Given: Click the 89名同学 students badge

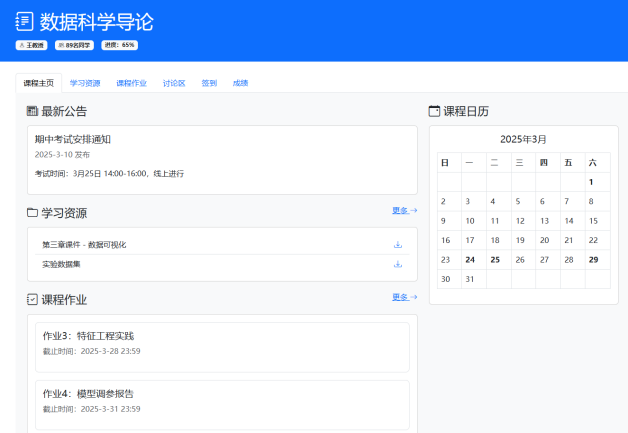Looking at the screenshot, I should coord(74,45).
